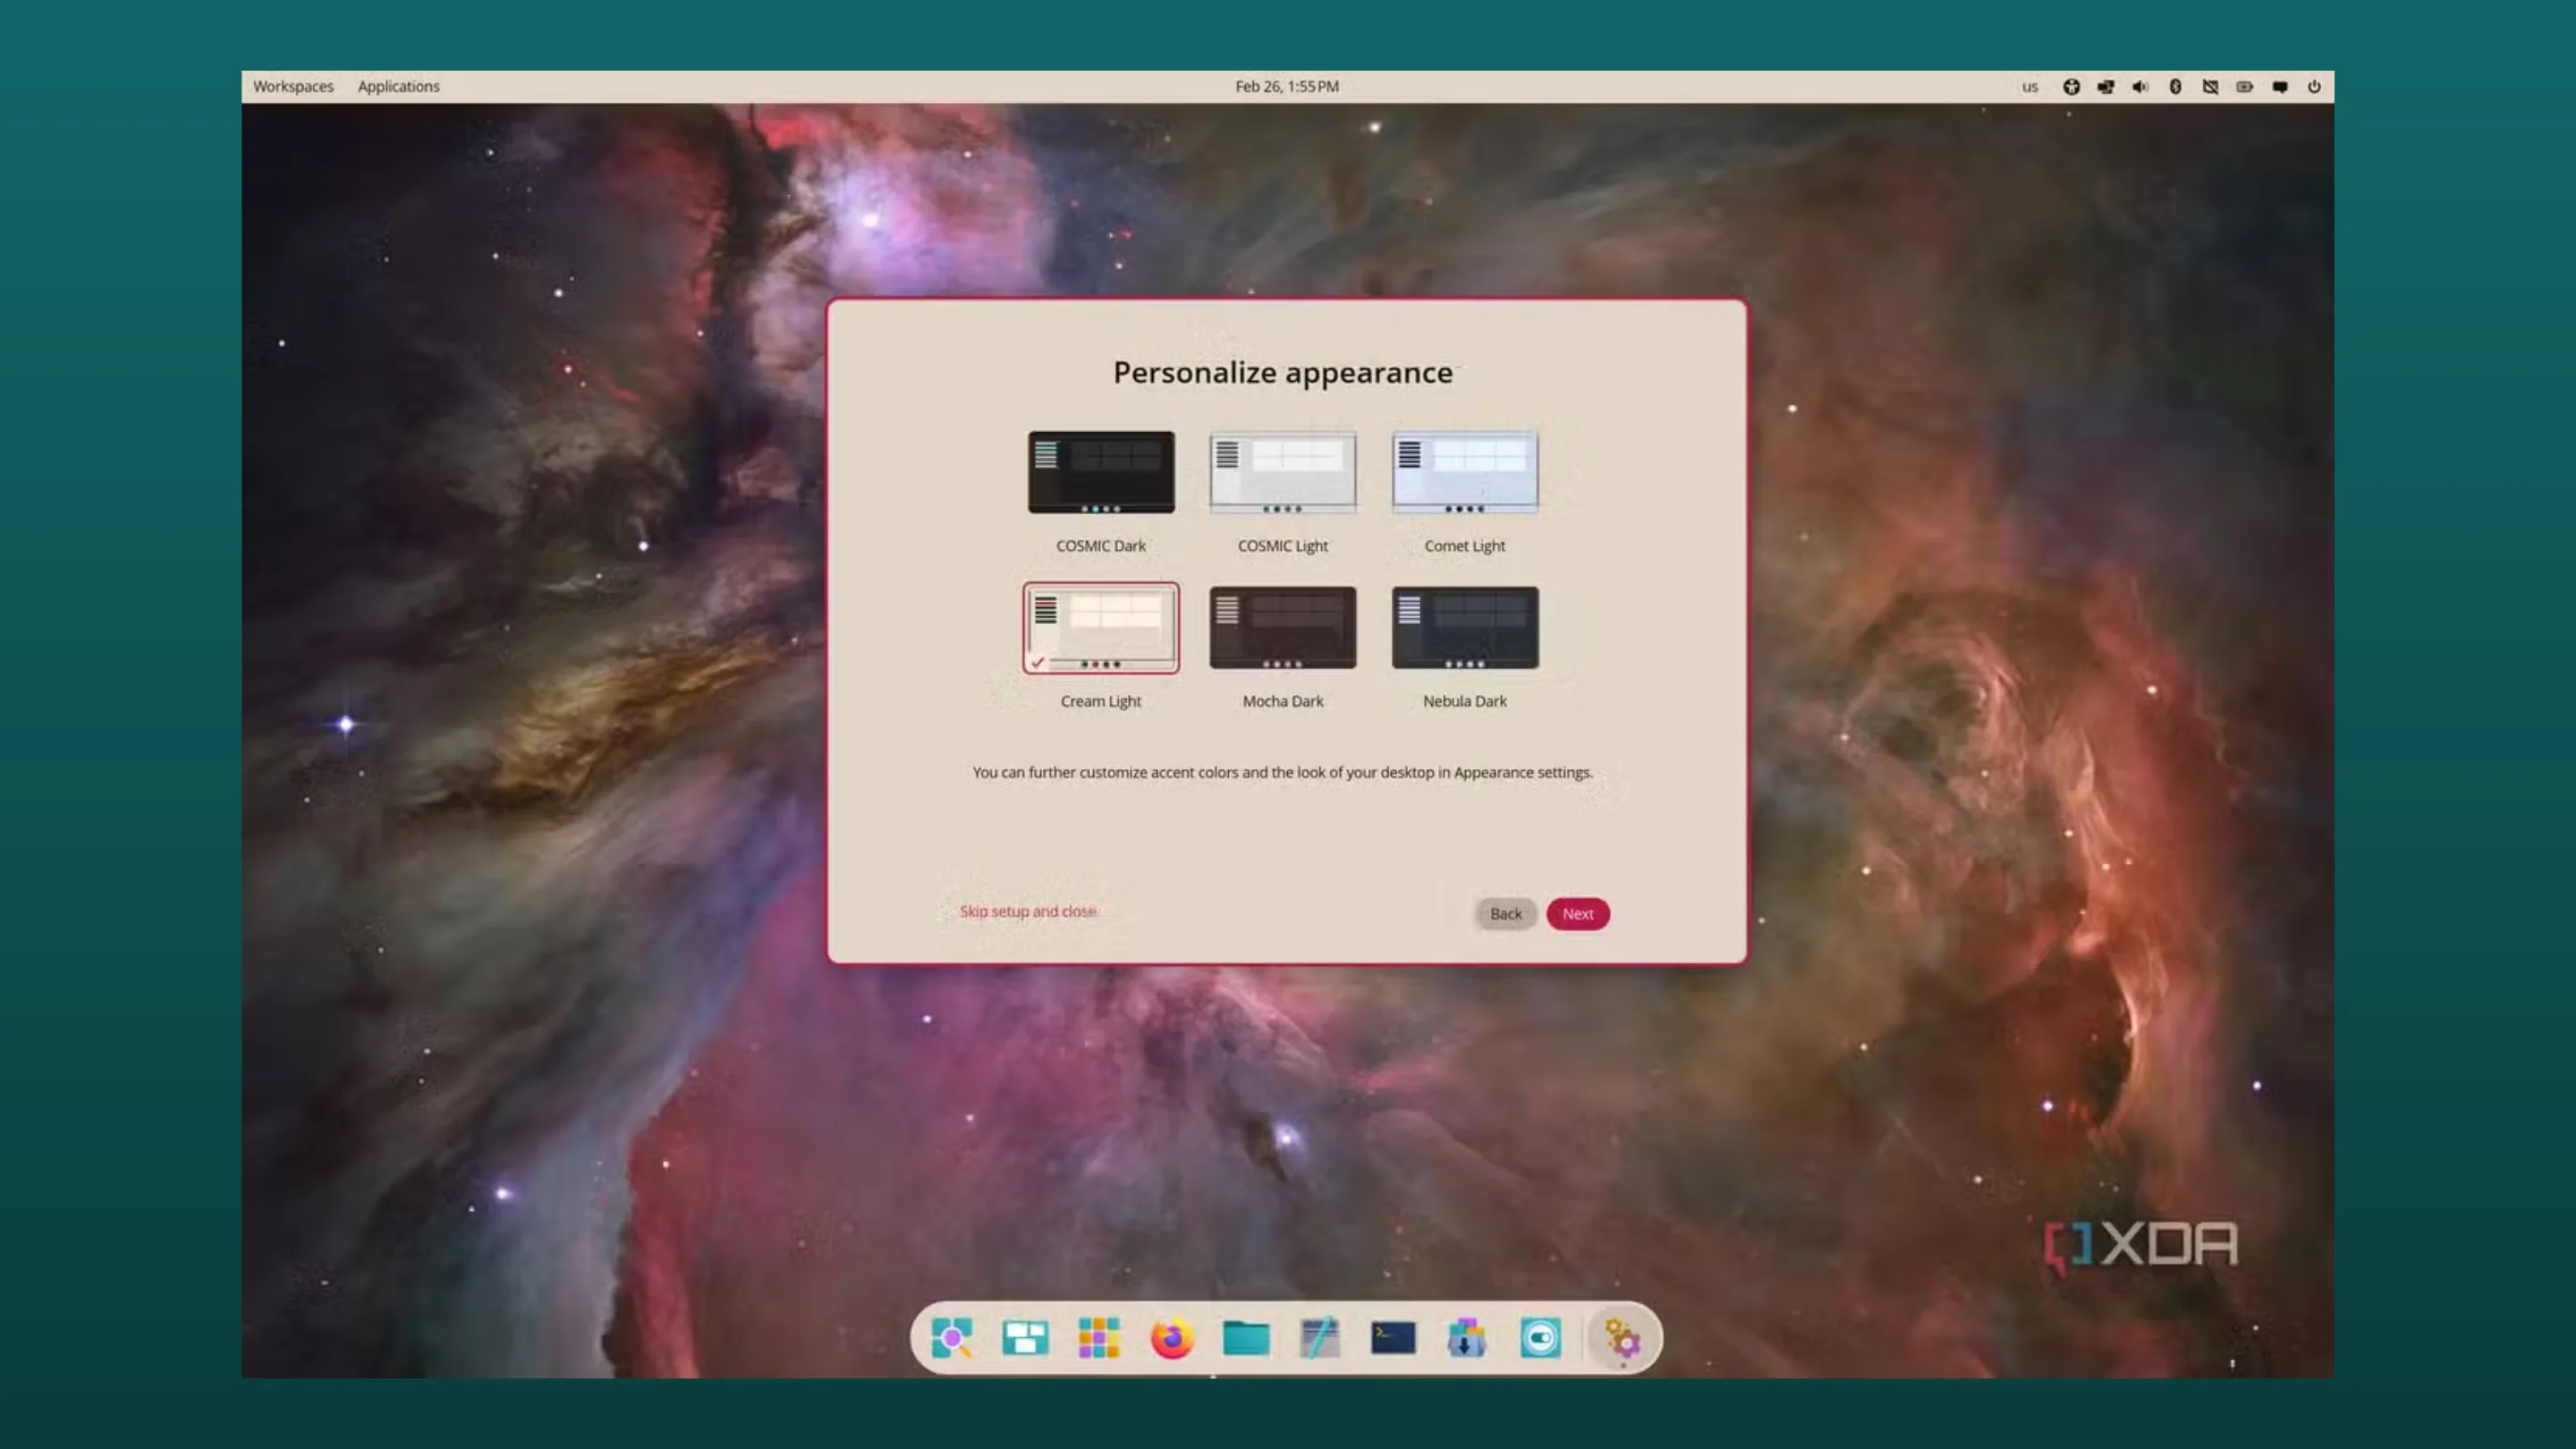This screenshot has width=2576, height=1449.
Task: Launch Firefox from the dock
Action: point(1172,1337)
